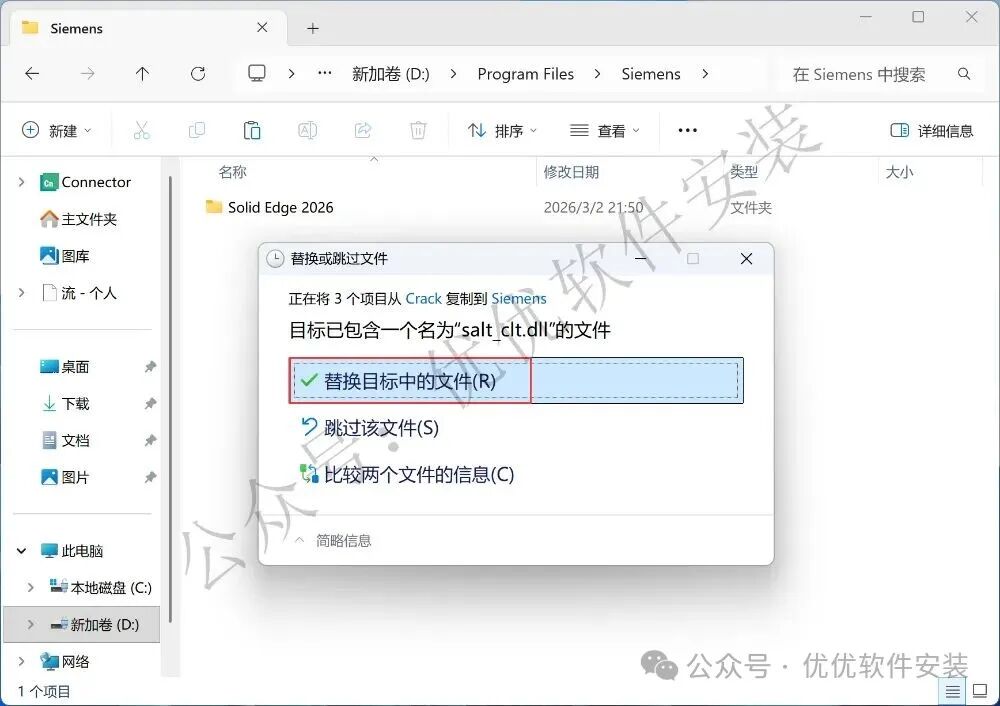This screenshot has height=706, width=1000.
Task: Expand the 流 - 个人 tree node
Action: click(x=22, y=293)
